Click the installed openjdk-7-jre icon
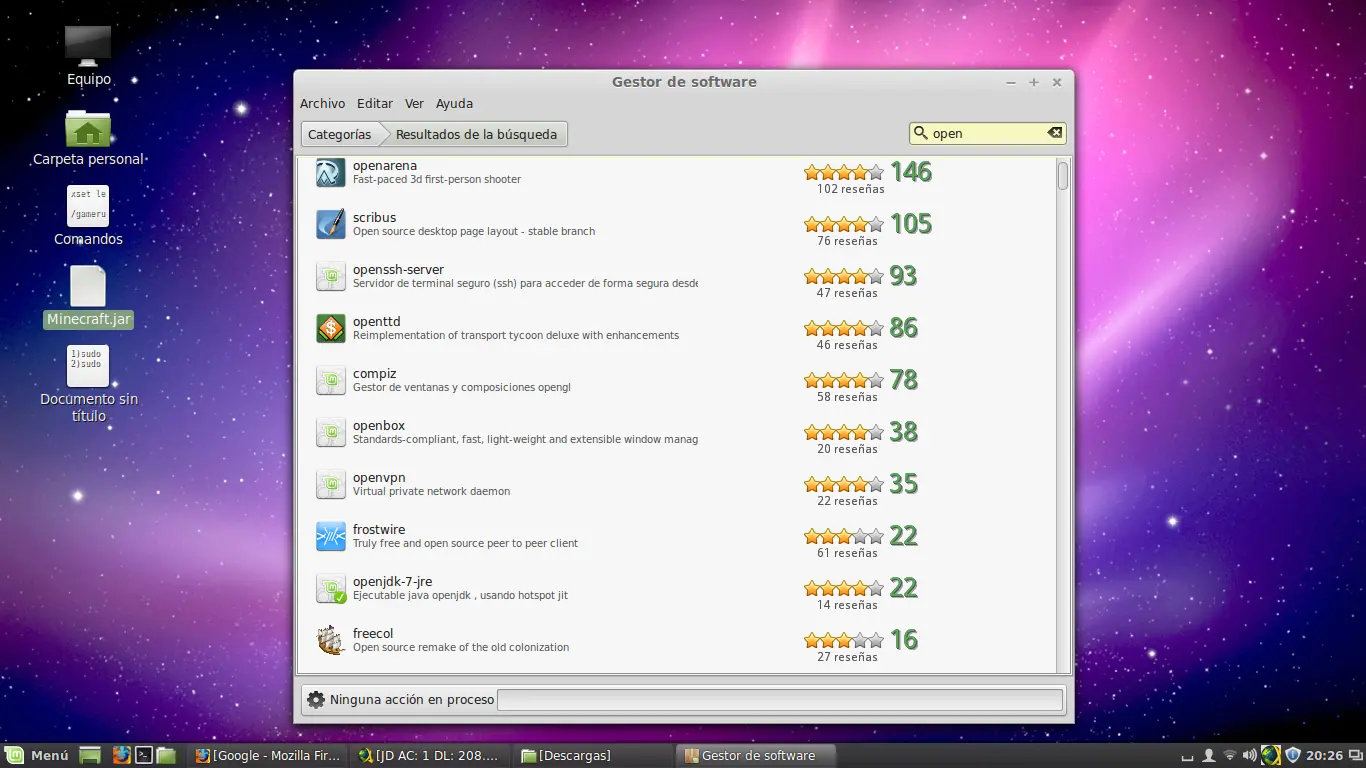The height and width of the screenshot is (768, 1366). click(331, 589)
